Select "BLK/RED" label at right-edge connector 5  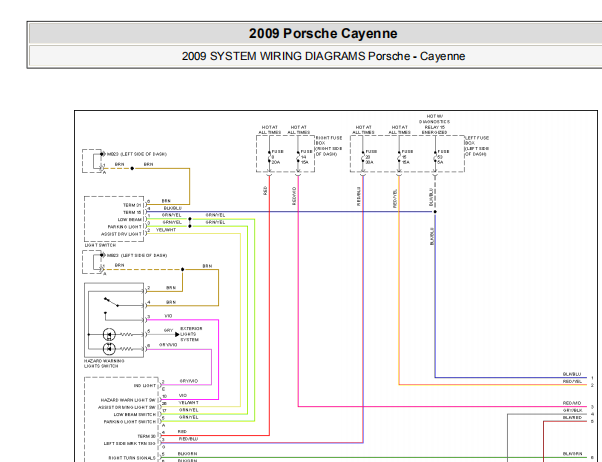pyautogui.click(x=572, y=417)
